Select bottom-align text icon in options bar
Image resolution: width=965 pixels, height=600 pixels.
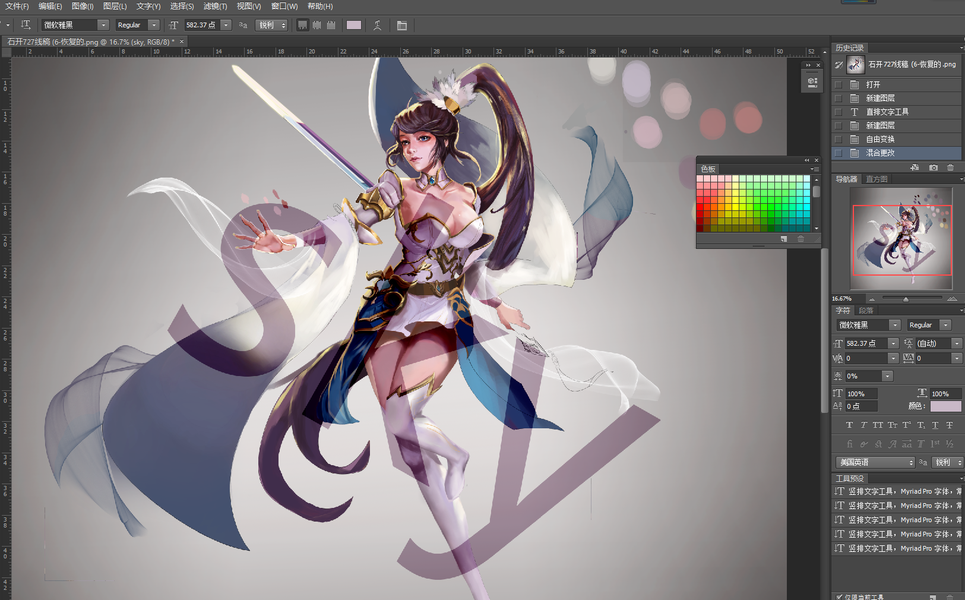pyautogui.click(x=331, y=25)
